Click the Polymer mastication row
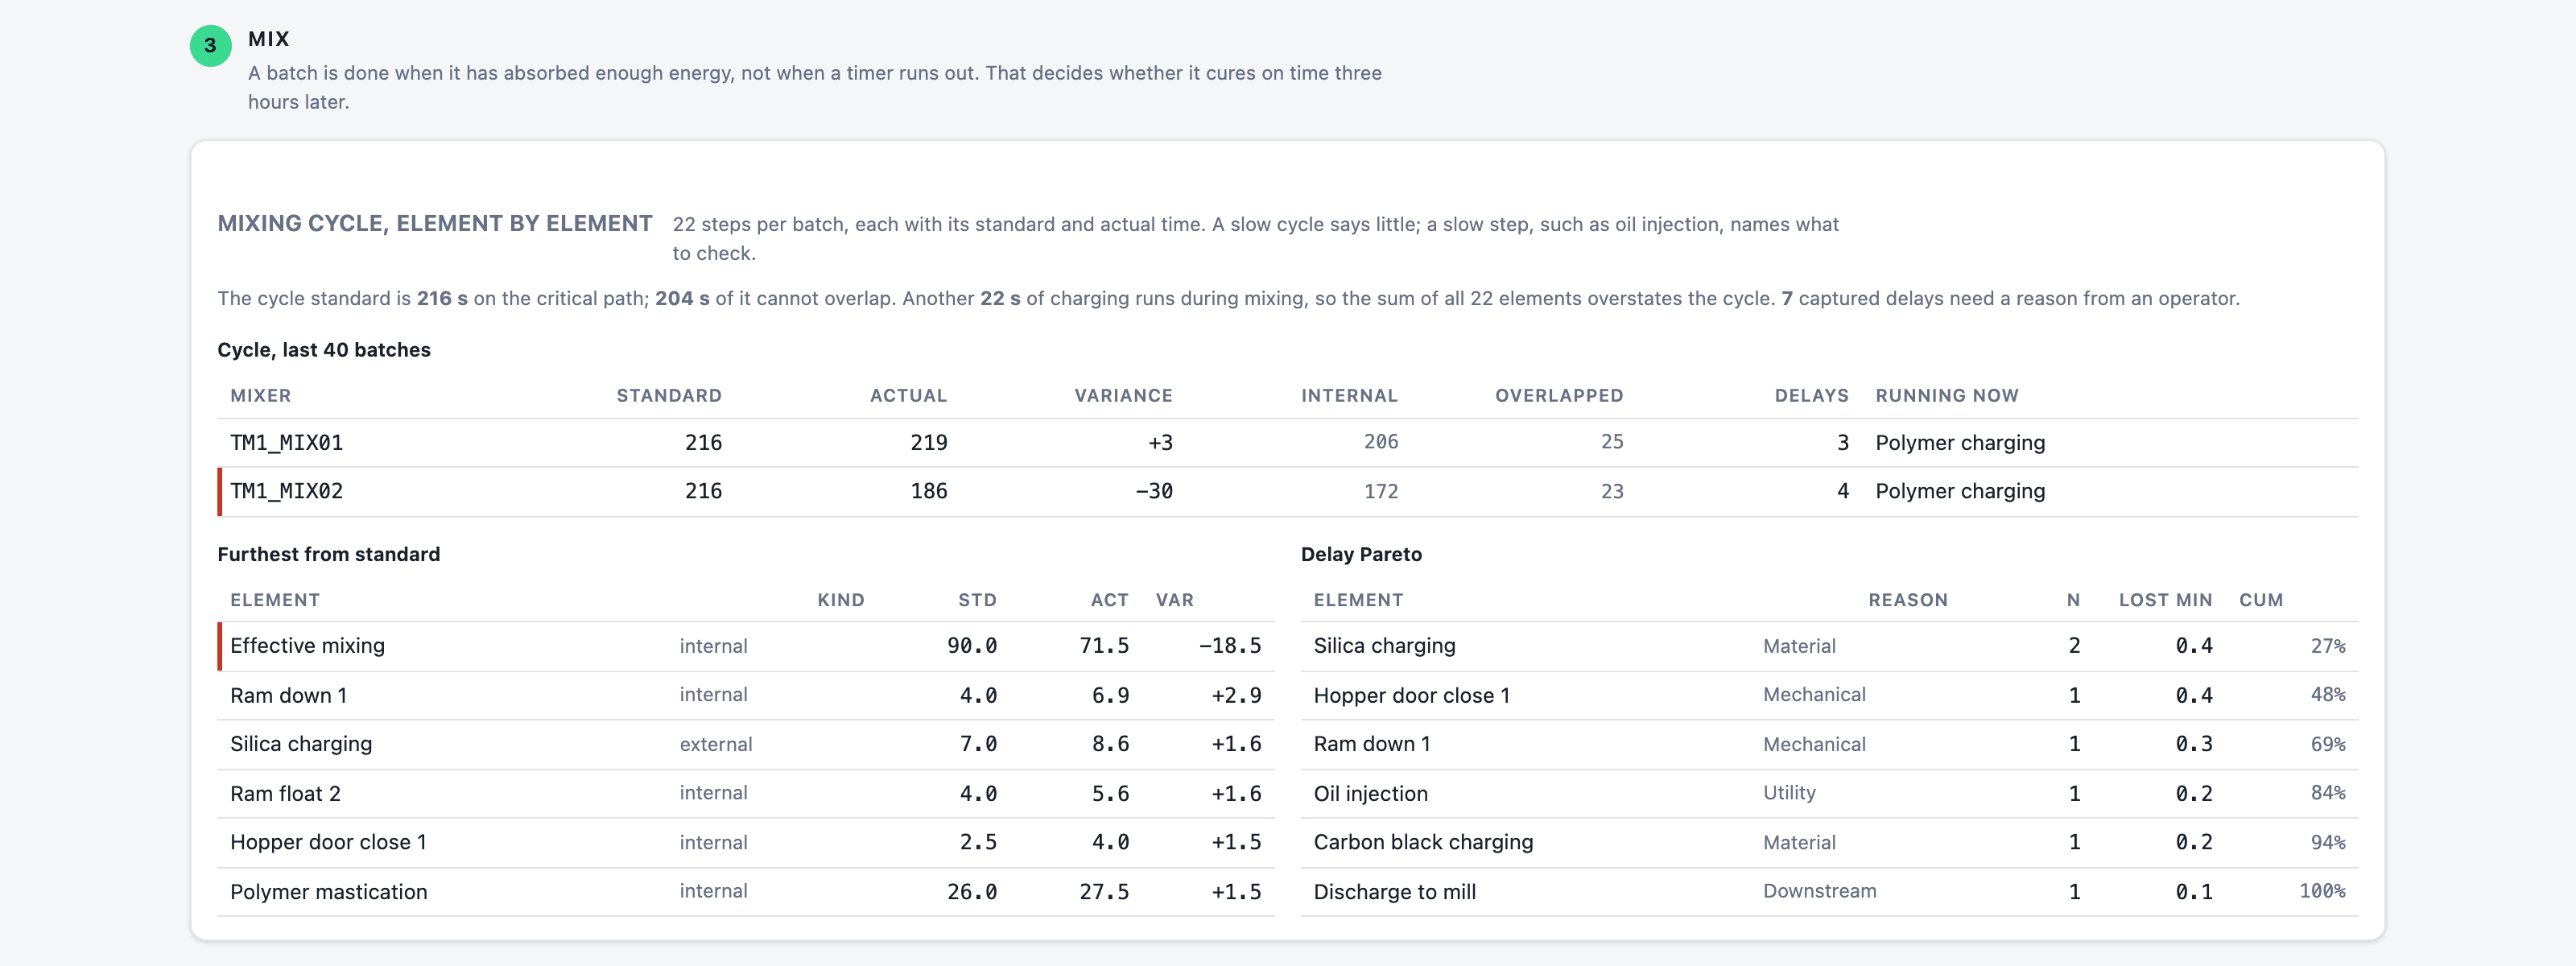Viewport: 2576px width, 966px height. pos(746,891)
